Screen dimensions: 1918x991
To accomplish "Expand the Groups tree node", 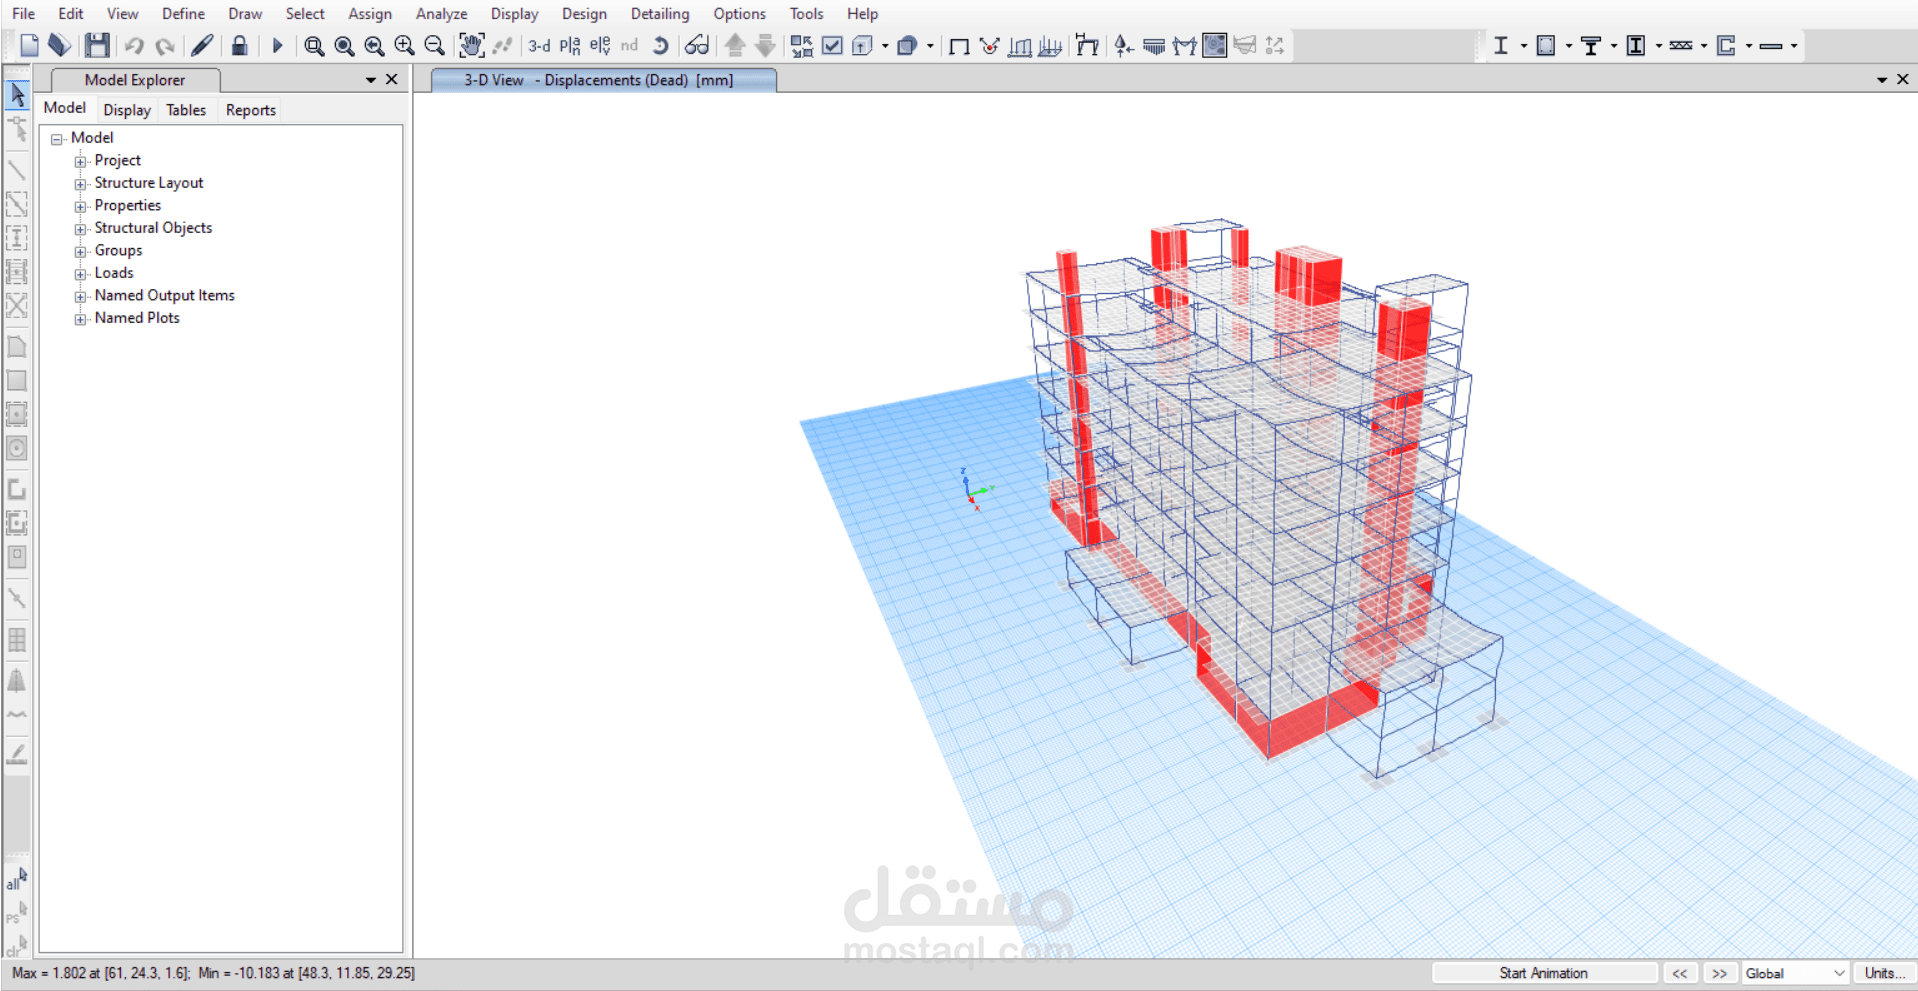I will pyautogui.click(x=81, y=251).
